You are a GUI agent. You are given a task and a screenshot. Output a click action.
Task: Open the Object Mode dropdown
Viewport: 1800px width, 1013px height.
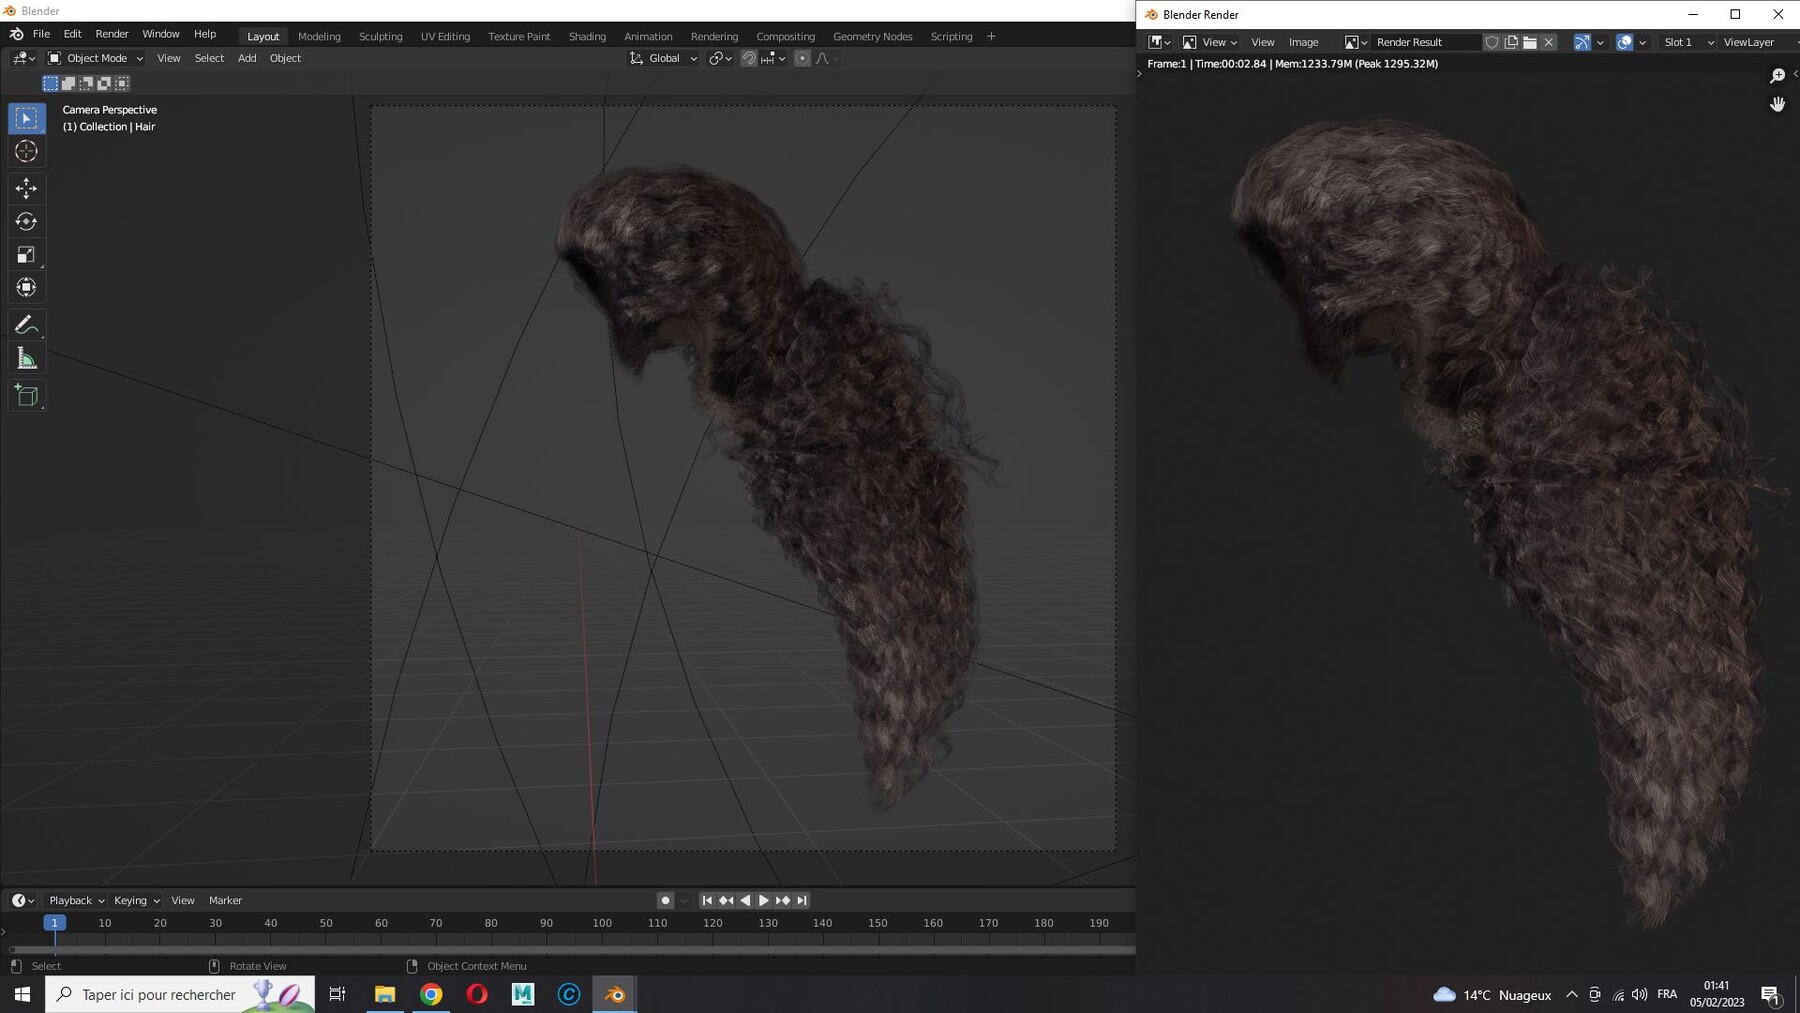[96, 58]
